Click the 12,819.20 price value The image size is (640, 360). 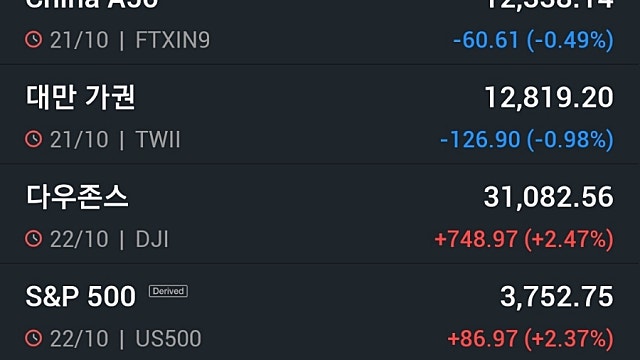tap(549, 98)
